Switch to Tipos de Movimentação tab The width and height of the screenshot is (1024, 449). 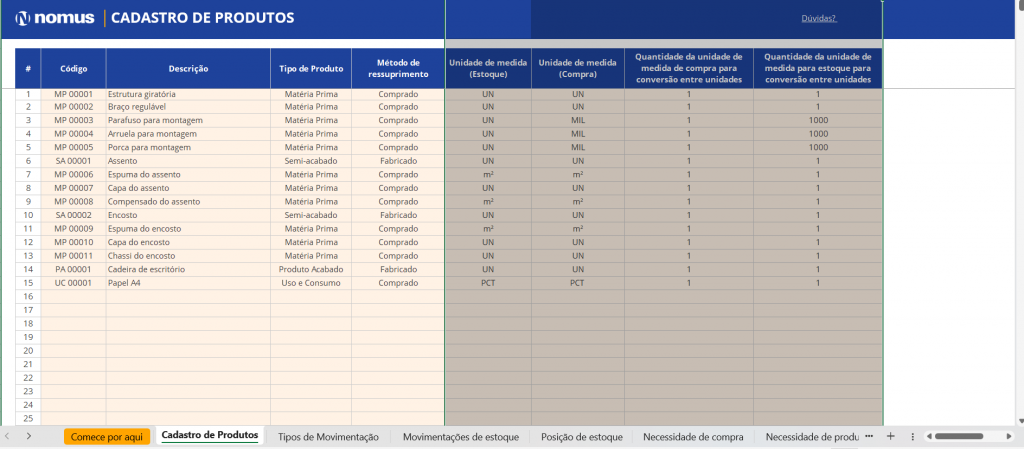click(328, 437)
